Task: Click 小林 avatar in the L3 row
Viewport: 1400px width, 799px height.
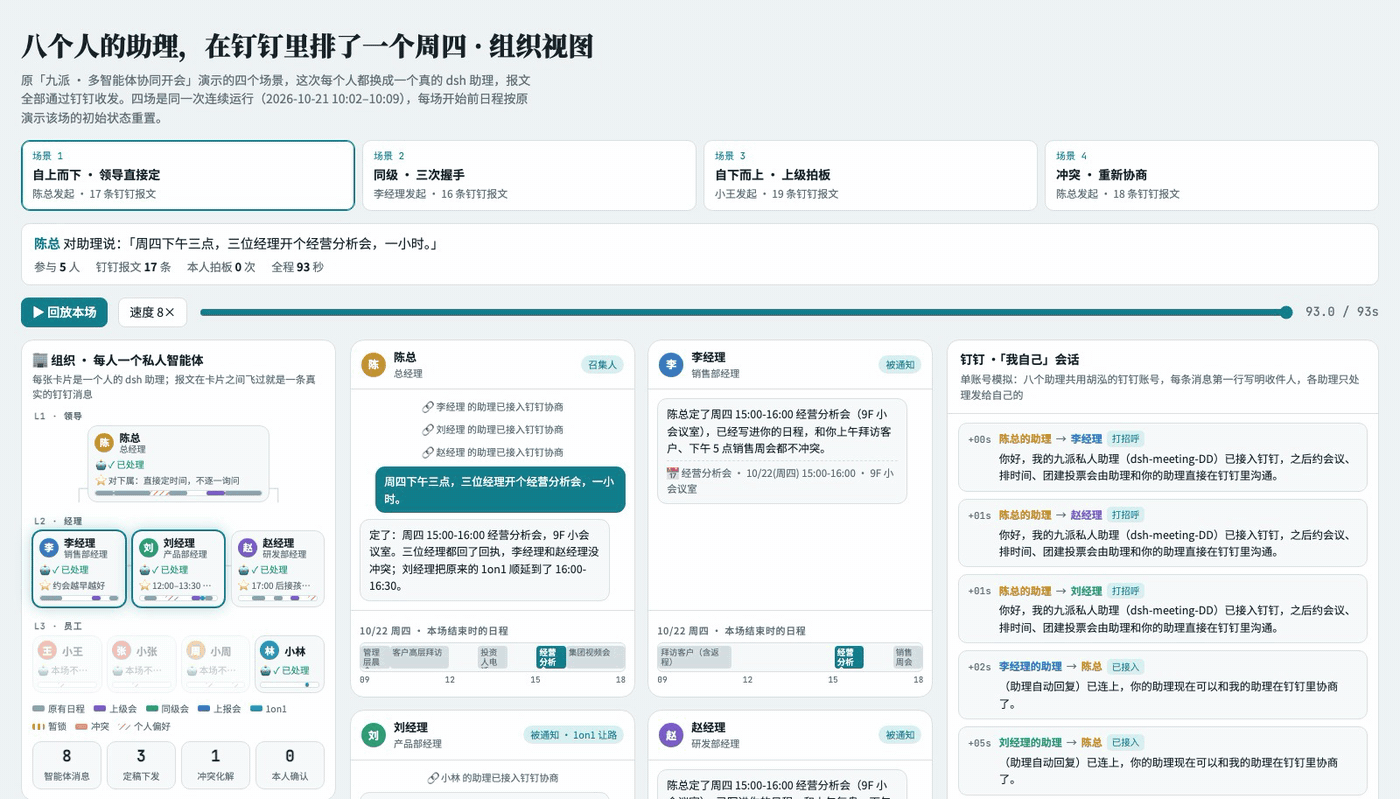Action: pos(269,651)
